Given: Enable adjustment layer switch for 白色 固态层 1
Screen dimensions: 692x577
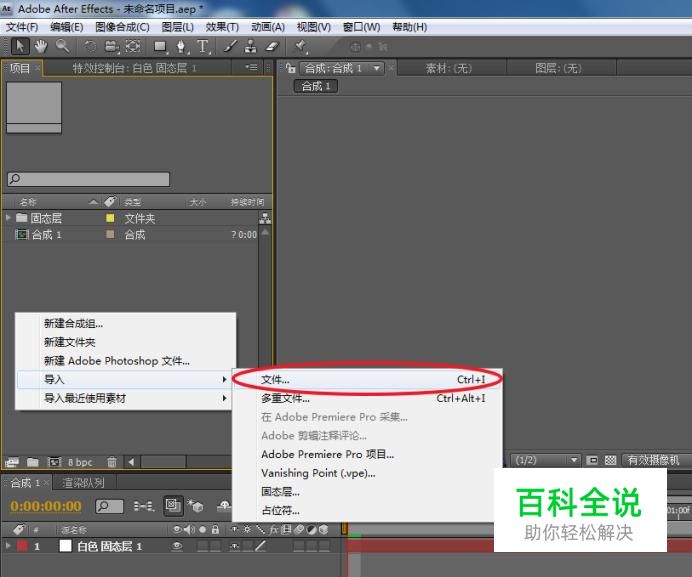Looking at the screenshot, I should pos(312,547).
